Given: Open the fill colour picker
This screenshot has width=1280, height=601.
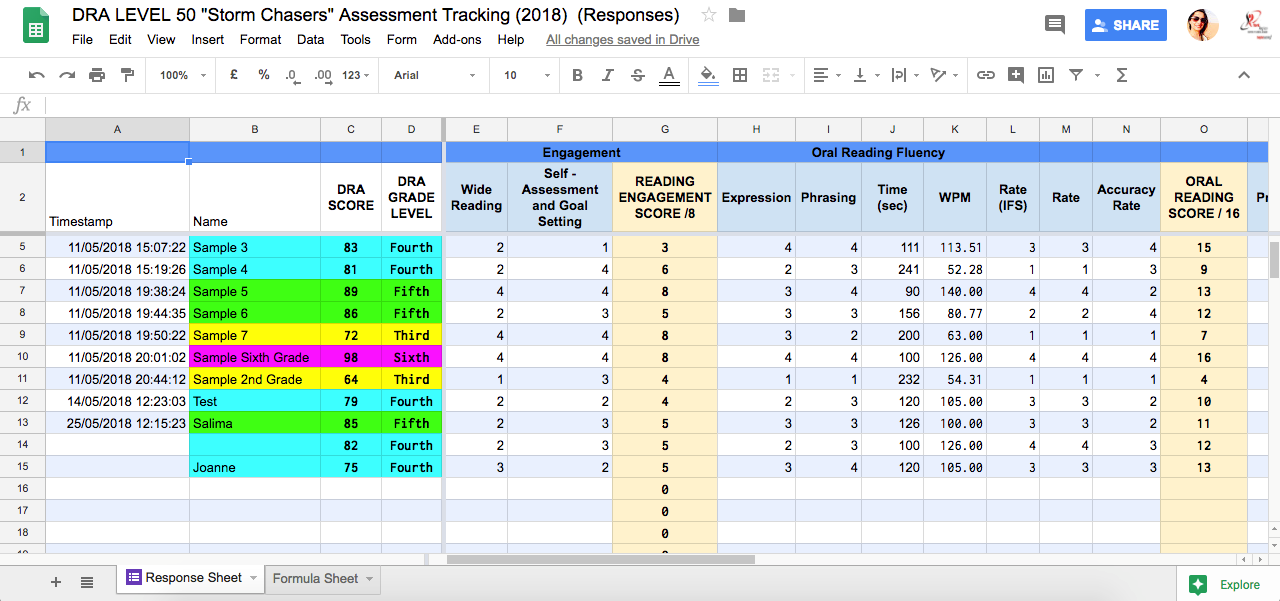Looking at the screenshot, I should click(x=708, y=75).
